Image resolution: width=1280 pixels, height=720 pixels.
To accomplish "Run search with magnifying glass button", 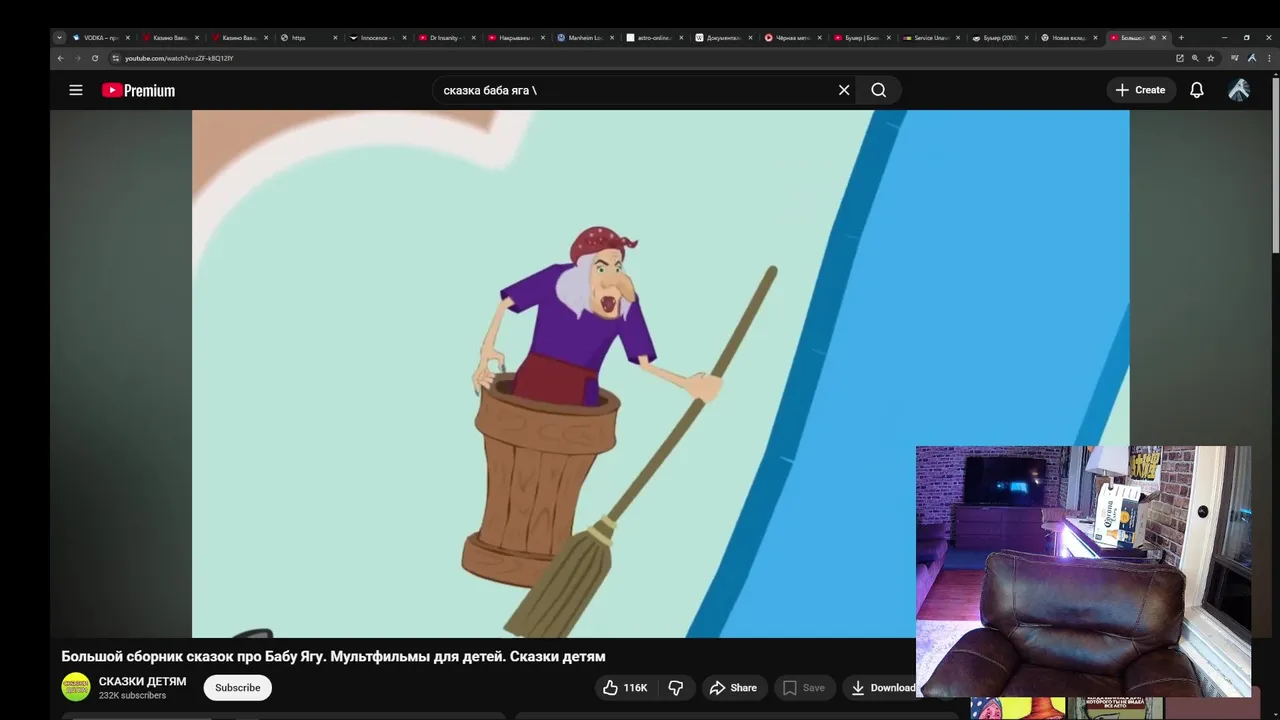I will pos(879,90).
